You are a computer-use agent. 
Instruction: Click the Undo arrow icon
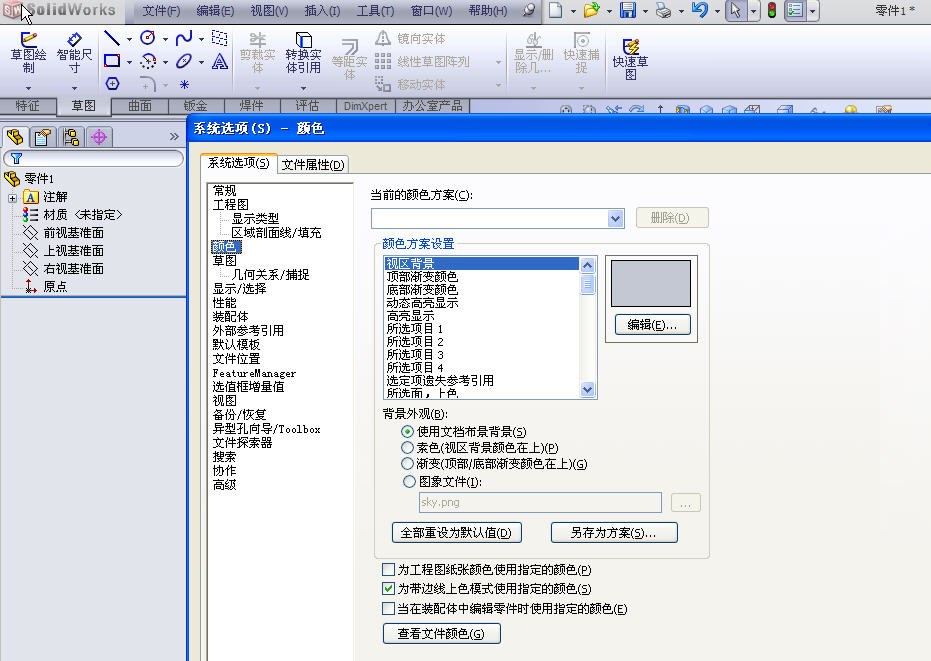tap(700, 10)
